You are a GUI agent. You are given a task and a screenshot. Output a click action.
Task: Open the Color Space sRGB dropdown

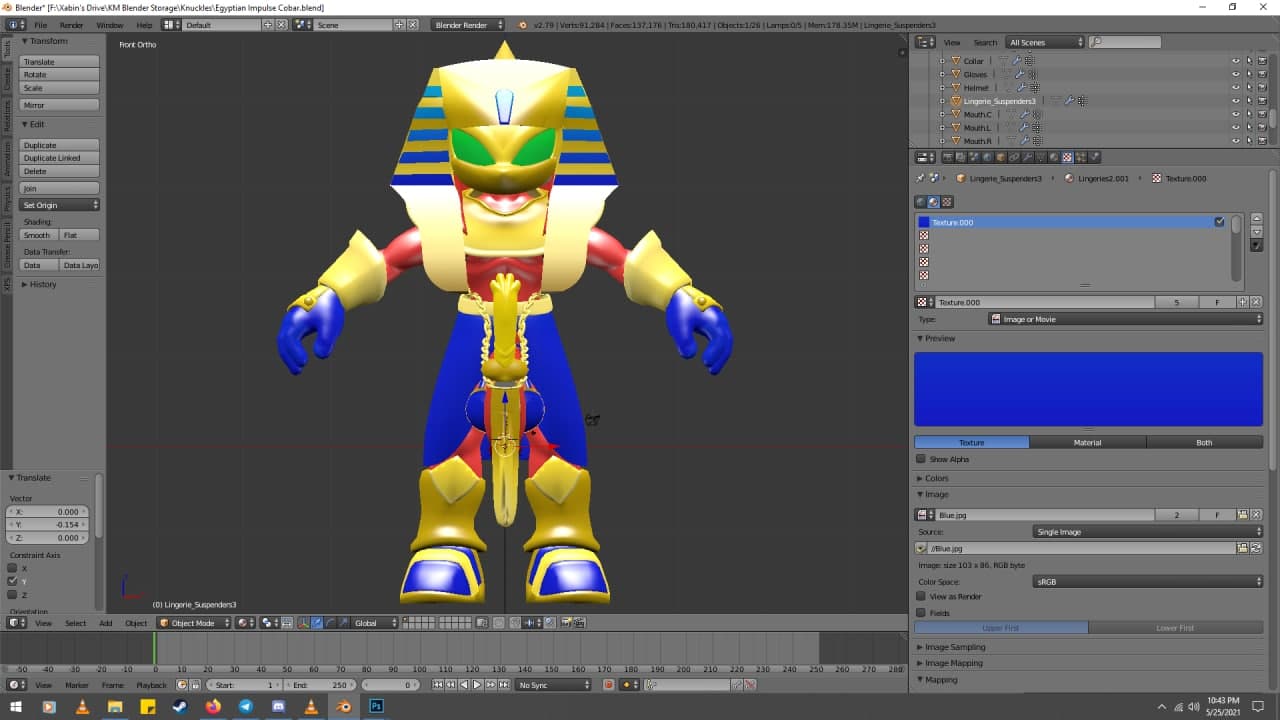click(1147, 581)
